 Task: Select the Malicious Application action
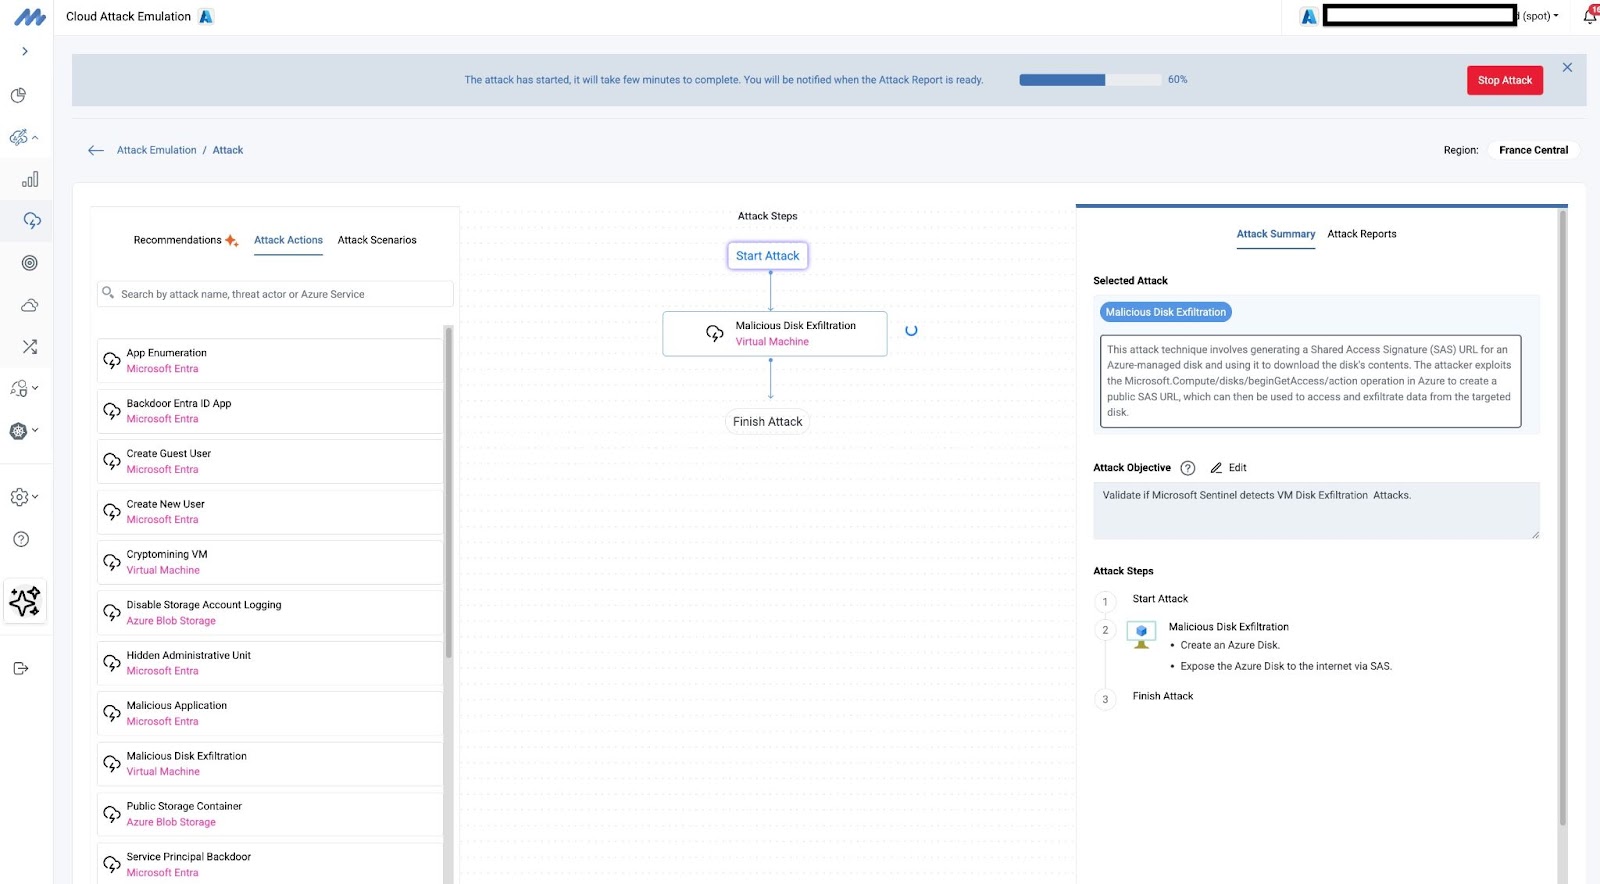[270, 713]
